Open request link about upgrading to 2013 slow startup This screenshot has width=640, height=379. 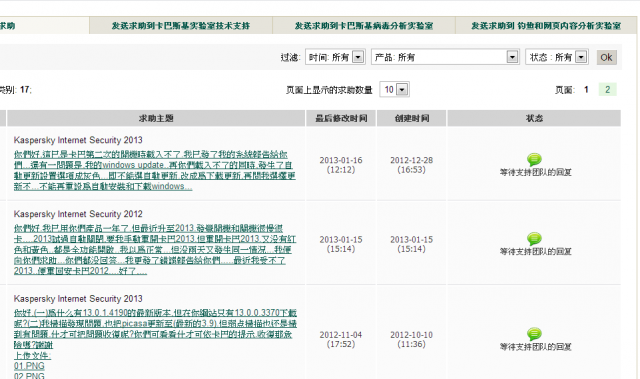coord(154,250)
